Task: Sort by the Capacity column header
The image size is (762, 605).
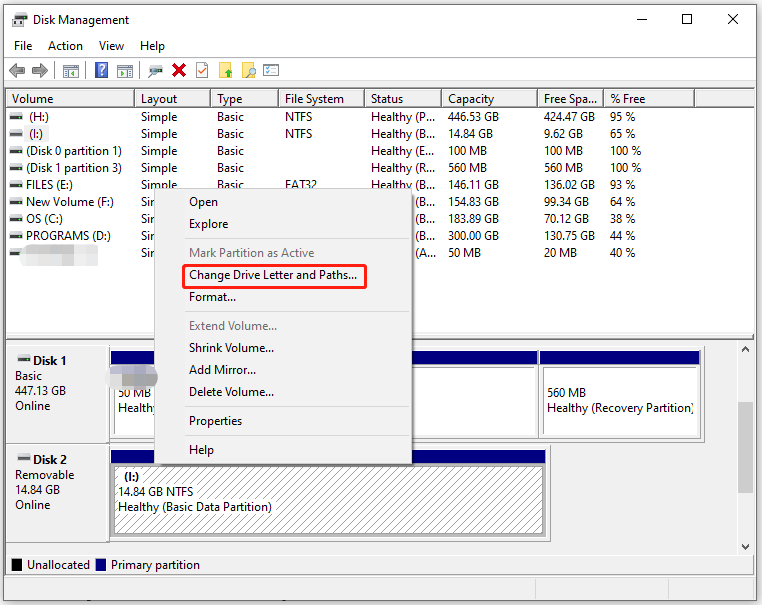Action: coord(489,99)
